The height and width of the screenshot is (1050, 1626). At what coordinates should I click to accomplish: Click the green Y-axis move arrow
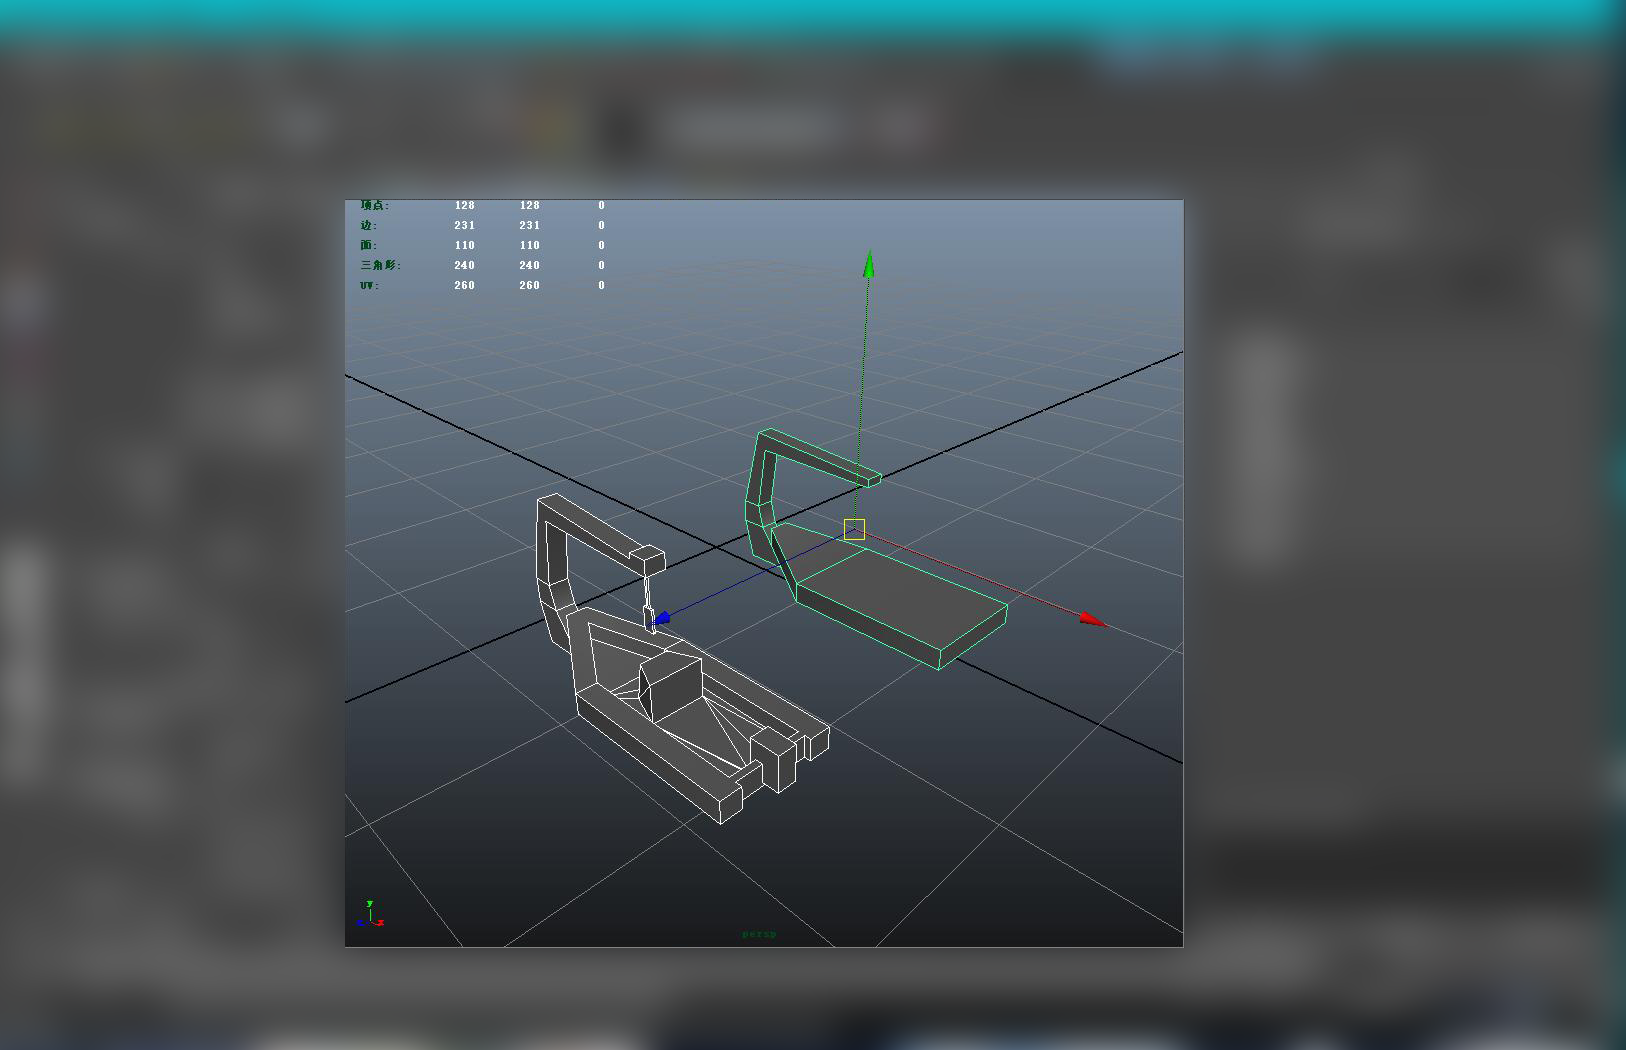(x=869, y=264)
